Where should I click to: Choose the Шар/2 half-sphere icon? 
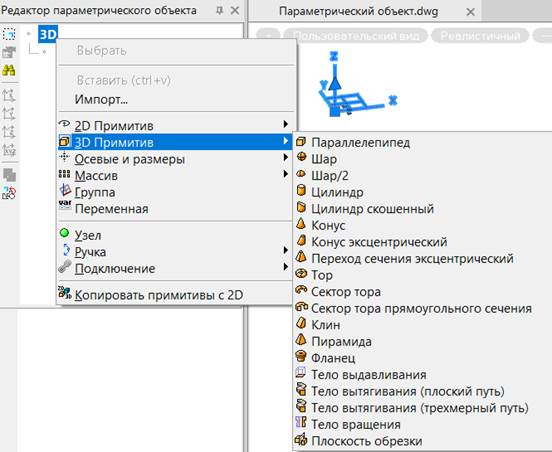[301, 174]
